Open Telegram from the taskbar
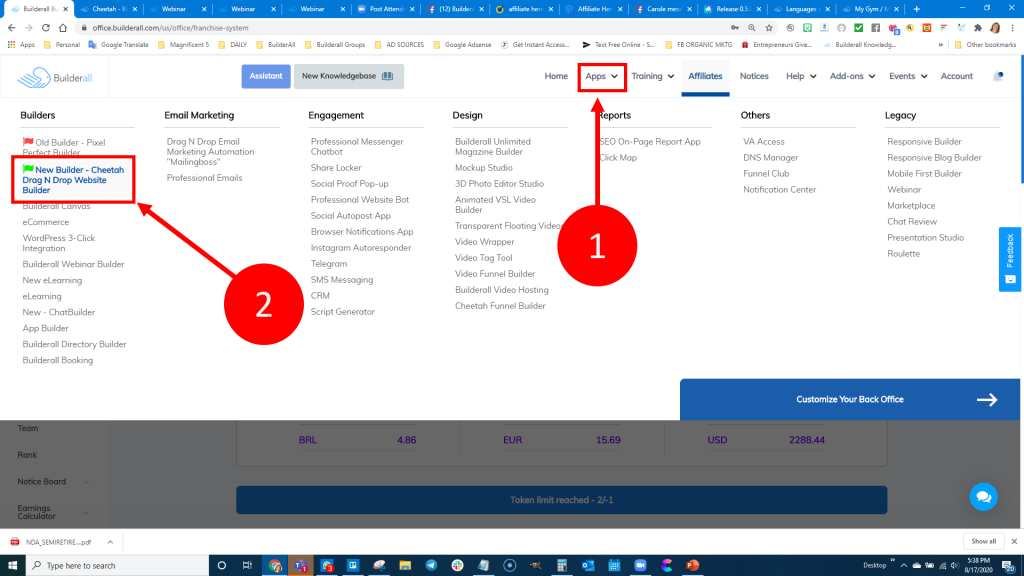This screenshot has width=1024, height=576. click(431, 566)
